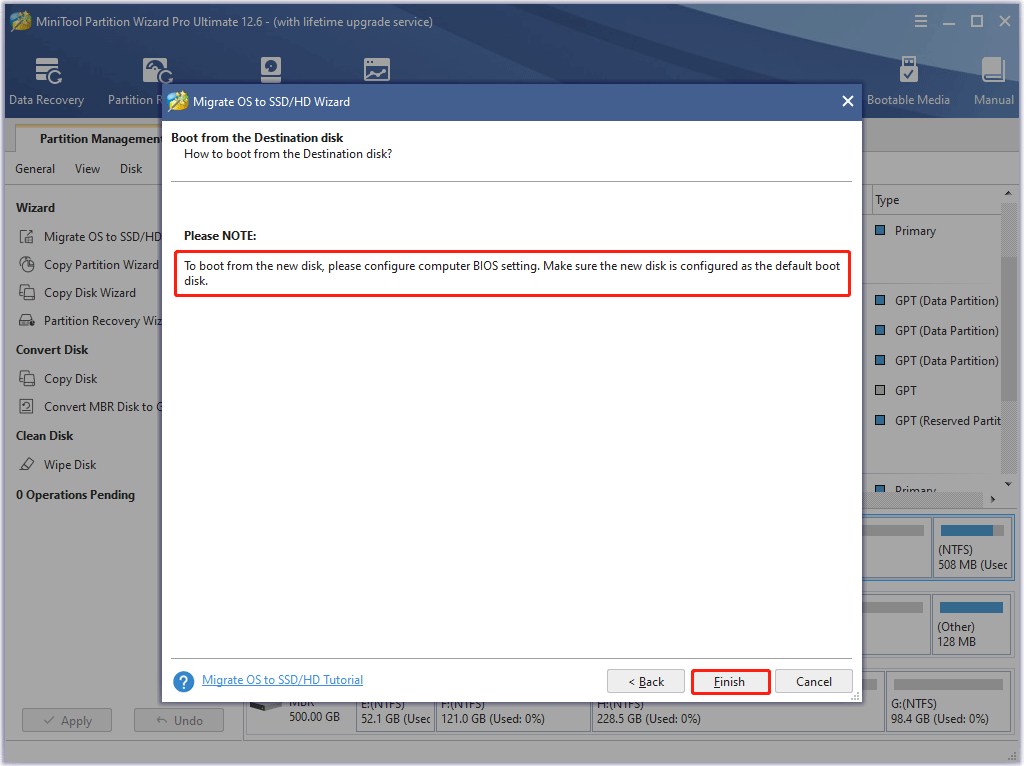Select the G:(NTFS) 98.4 GB partition block
The width and height of the screenshot is (1026, 766).
click(949, 701)
